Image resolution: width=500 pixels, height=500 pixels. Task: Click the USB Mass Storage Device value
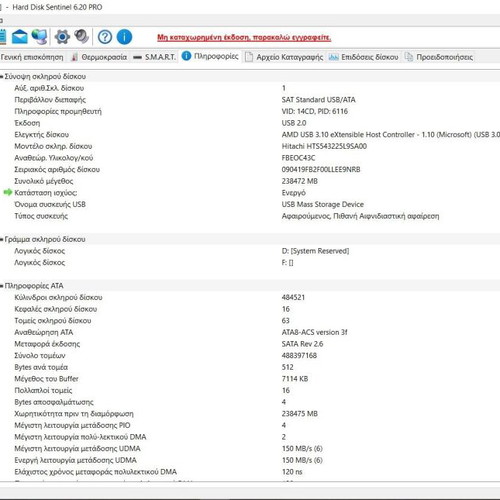(322, 204)
